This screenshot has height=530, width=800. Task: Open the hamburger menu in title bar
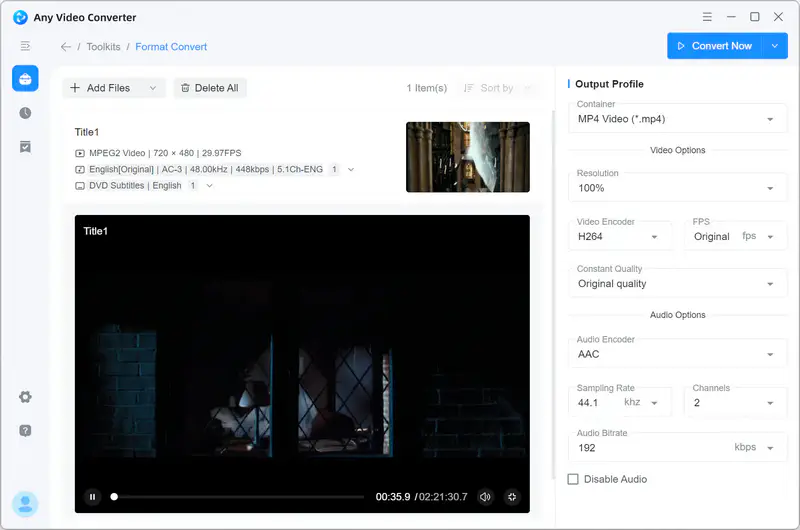[707, 17]
